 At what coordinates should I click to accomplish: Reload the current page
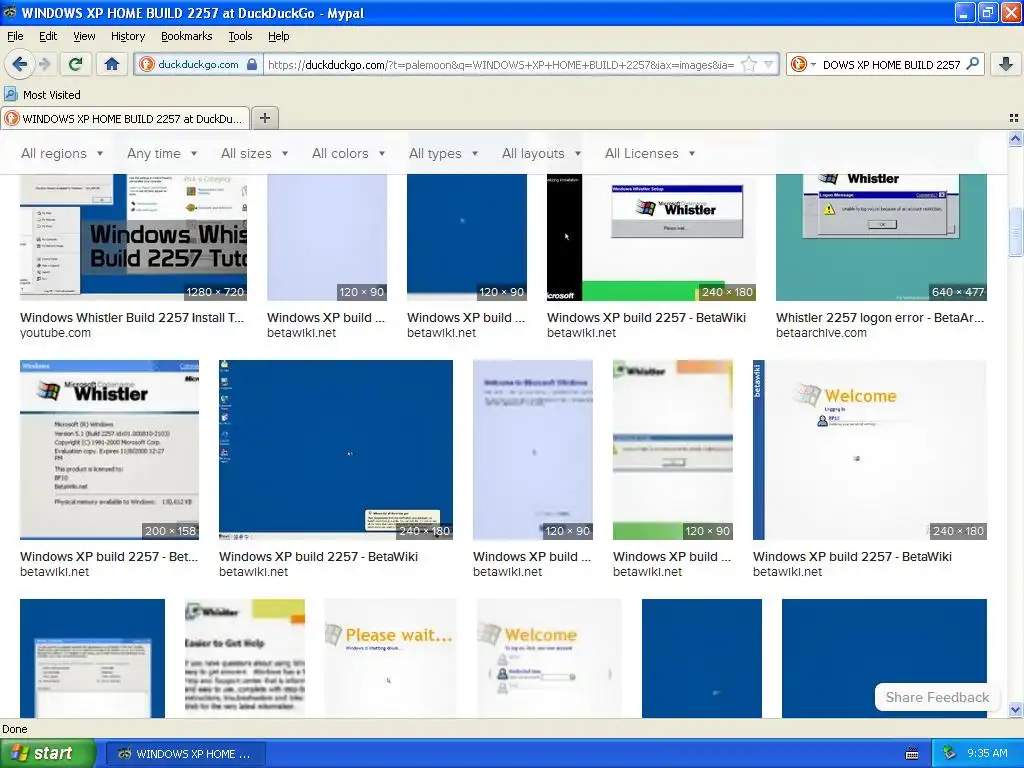(x=75, y=64)
